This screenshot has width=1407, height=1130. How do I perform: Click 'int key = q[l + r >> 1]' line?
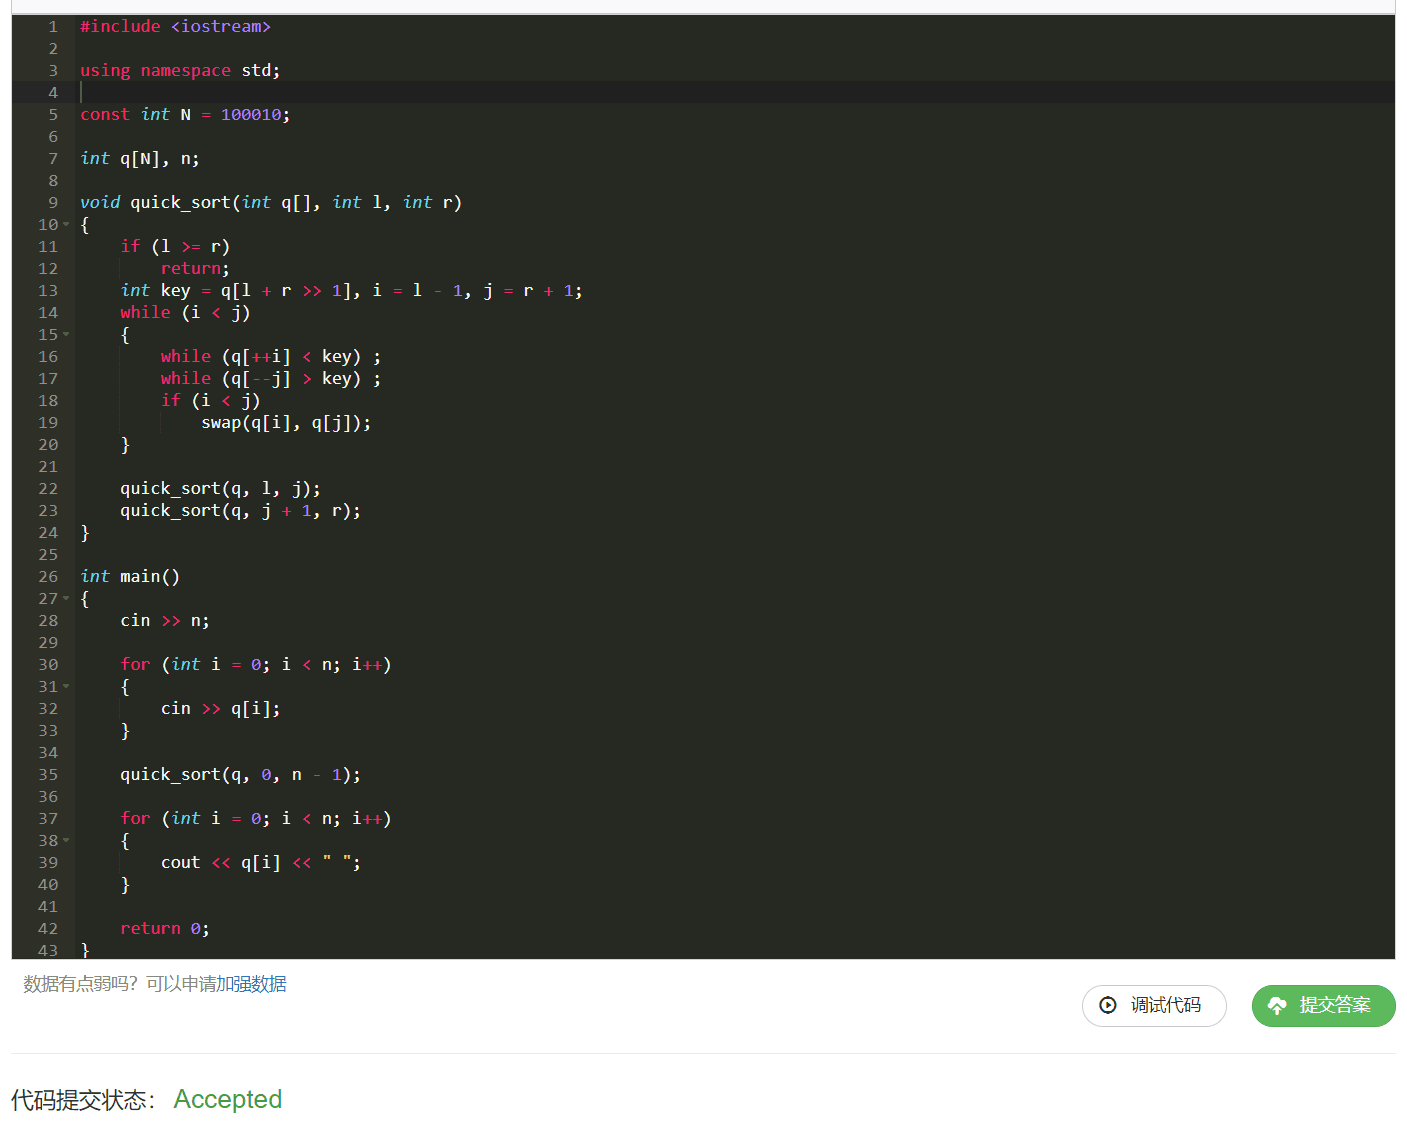coord(351,290)
